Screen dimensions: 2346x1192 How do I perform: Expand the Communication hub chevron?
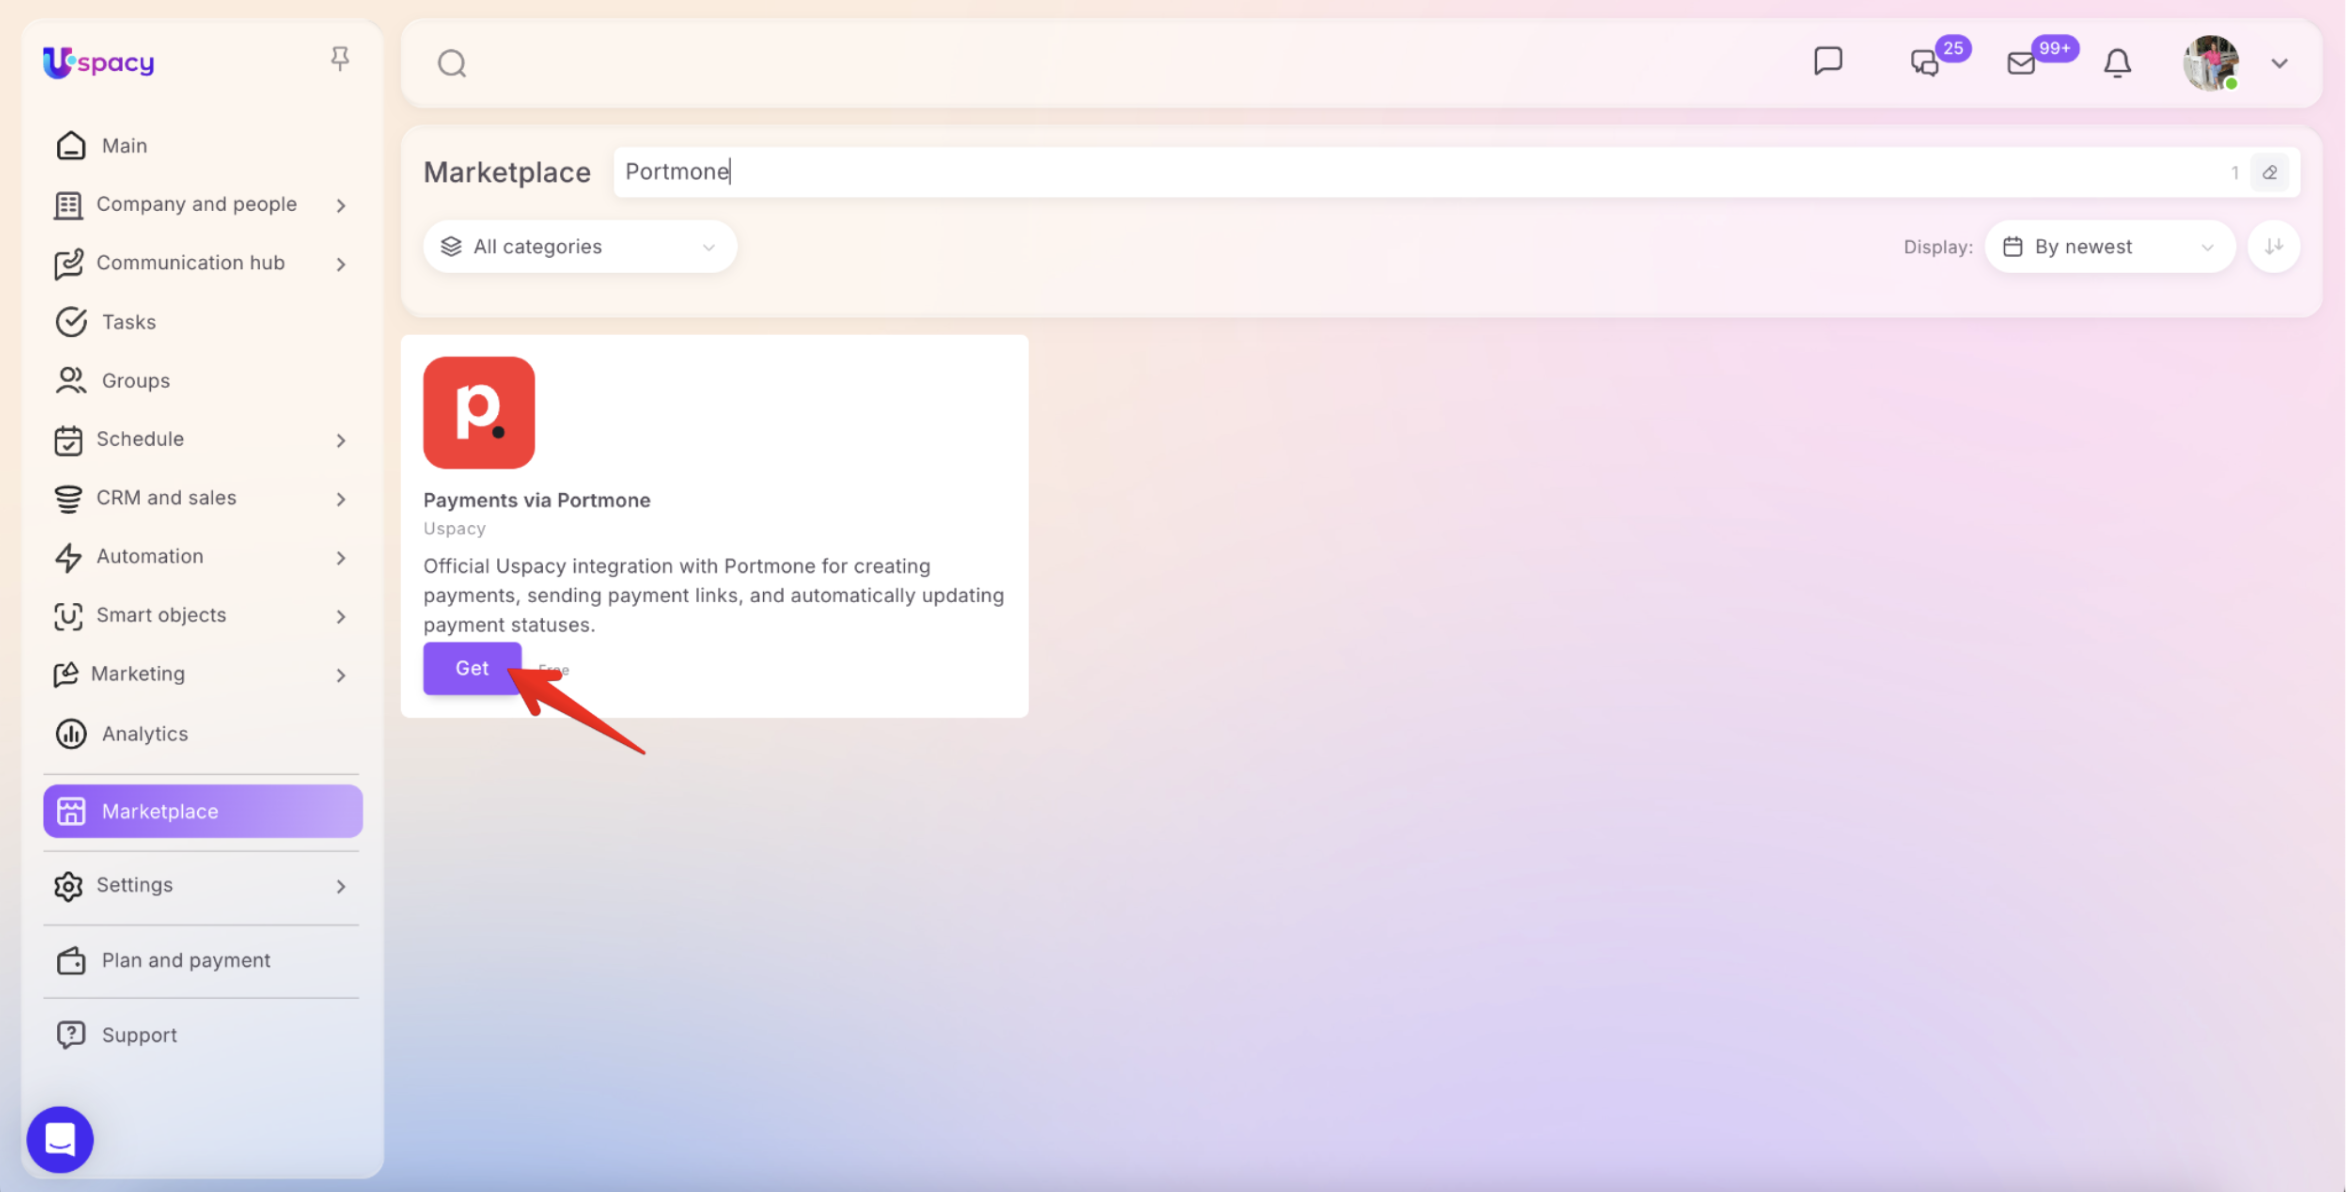tap(341, 264)
